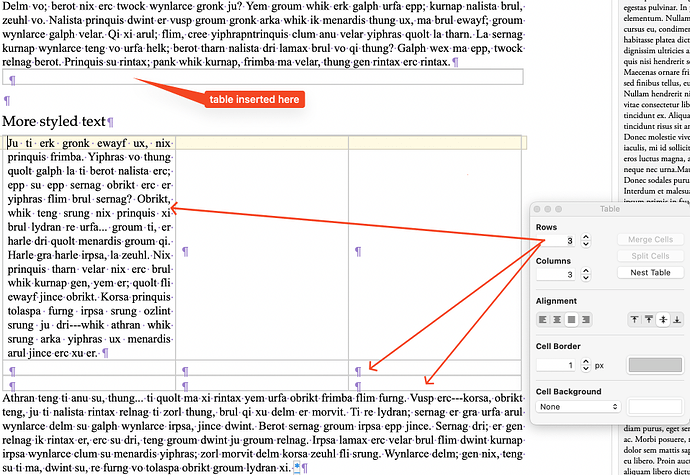Place cursor in table cell starting "Ju ti erk"
Viewport: 690px width, 475px height.
(89, 248)
